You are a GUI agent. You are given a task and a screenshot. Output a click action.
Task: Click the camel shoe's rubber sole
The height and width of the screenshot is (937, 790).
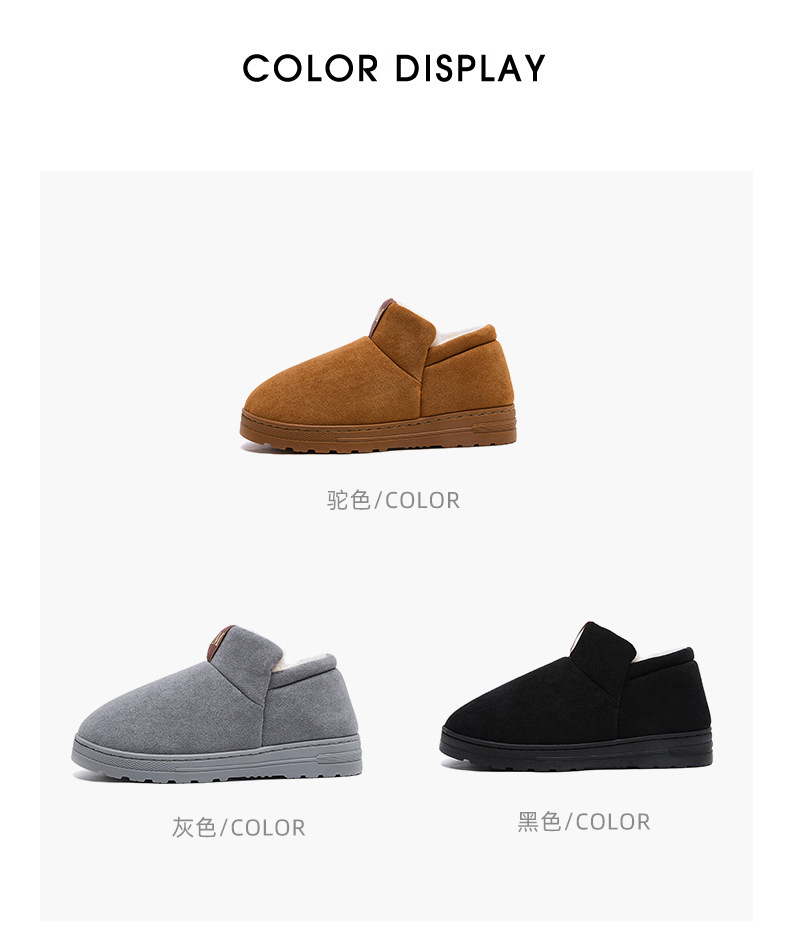pyautogui.click(x=378, y=428)
